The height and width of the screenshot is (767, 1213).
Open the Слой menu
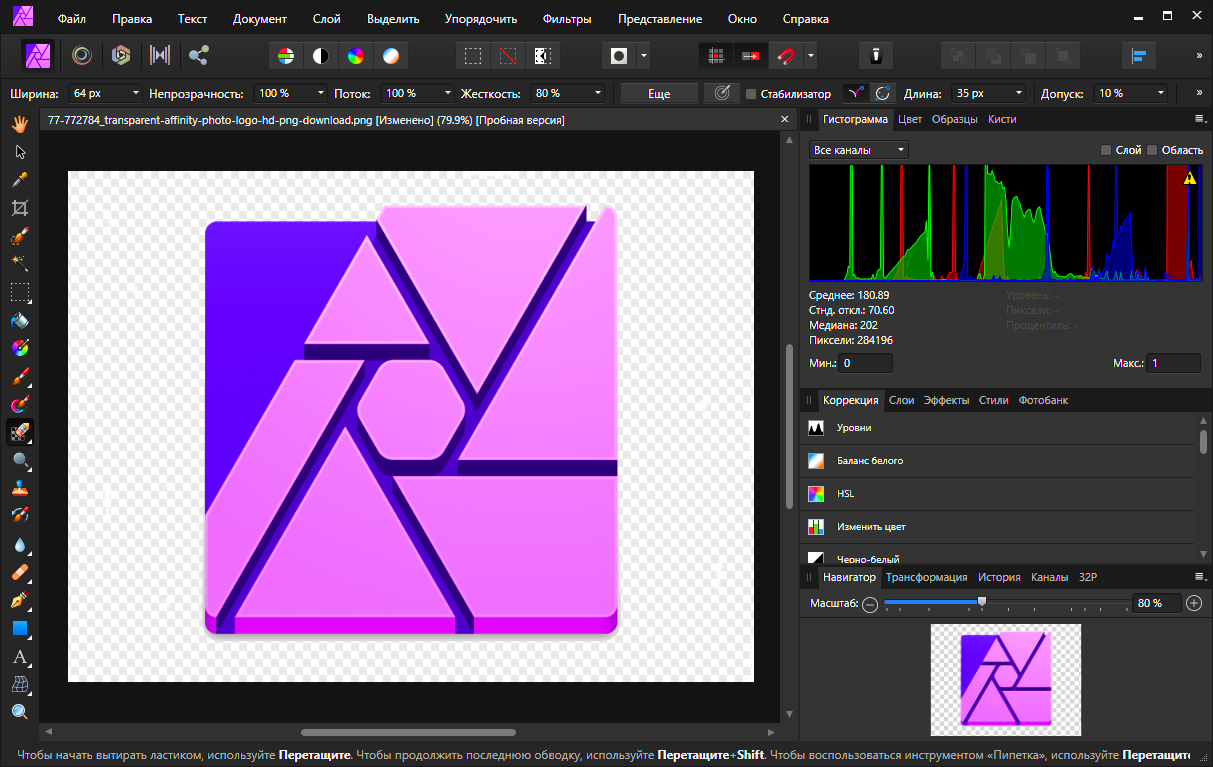(326, 19)
